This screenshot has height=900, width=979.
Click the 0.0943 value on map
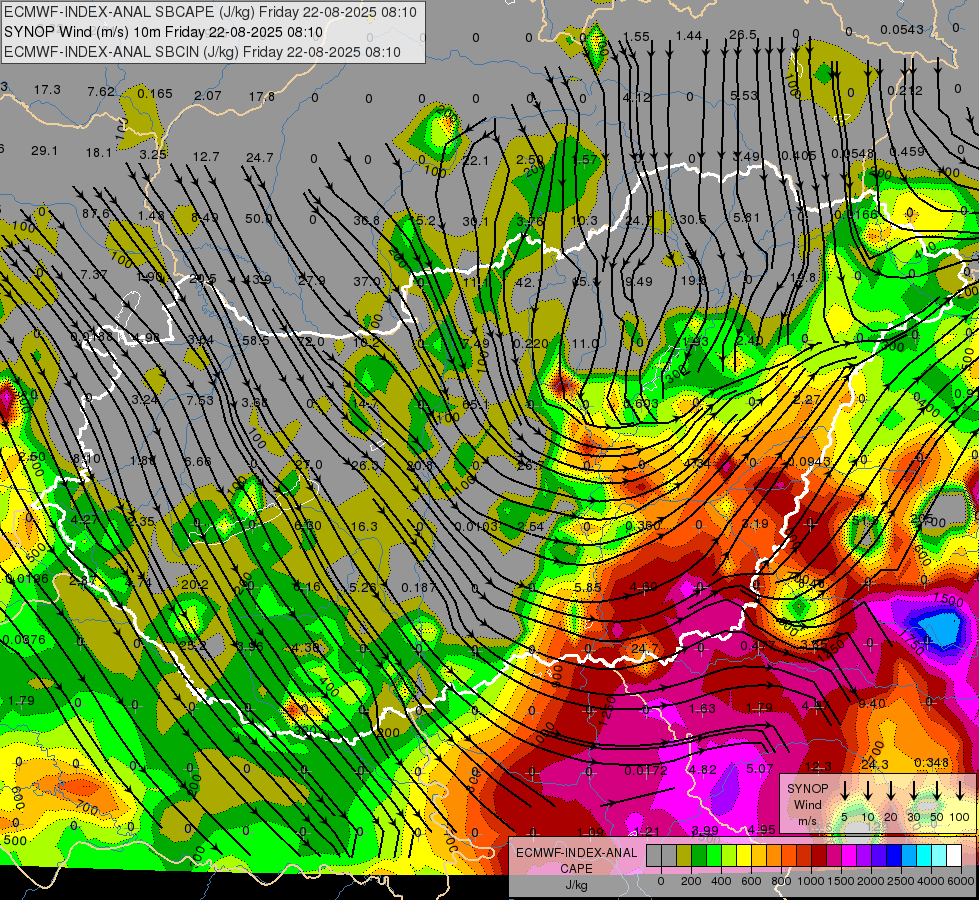coord(810,462)
